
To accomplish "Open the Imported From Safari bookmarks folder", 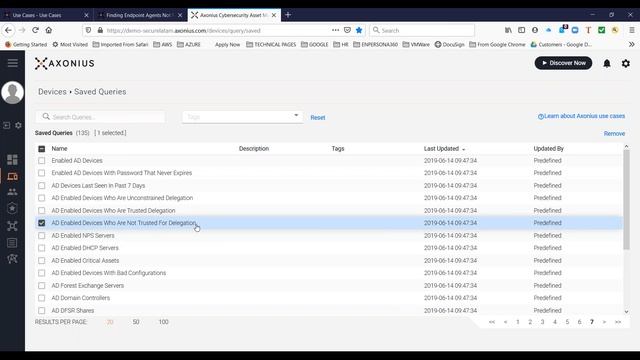I will [x=120, y=44].
